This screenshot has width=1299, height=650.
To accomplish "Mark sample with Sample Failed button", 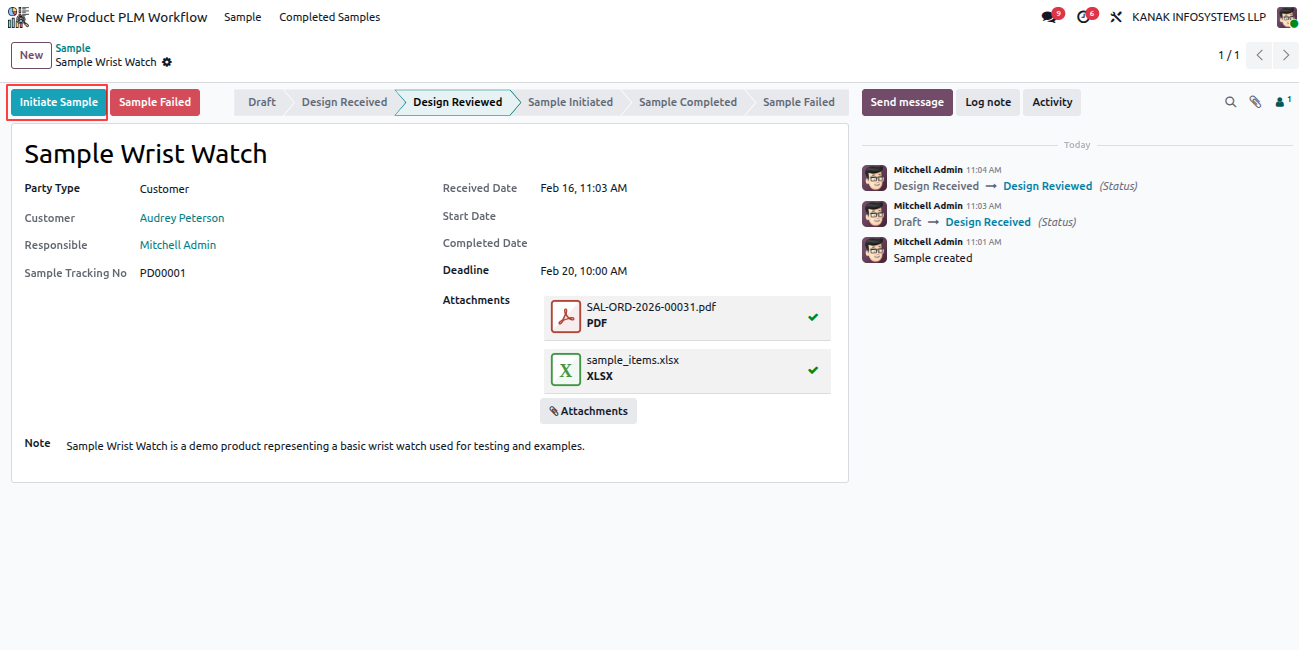I will click(x=155, y=102).
